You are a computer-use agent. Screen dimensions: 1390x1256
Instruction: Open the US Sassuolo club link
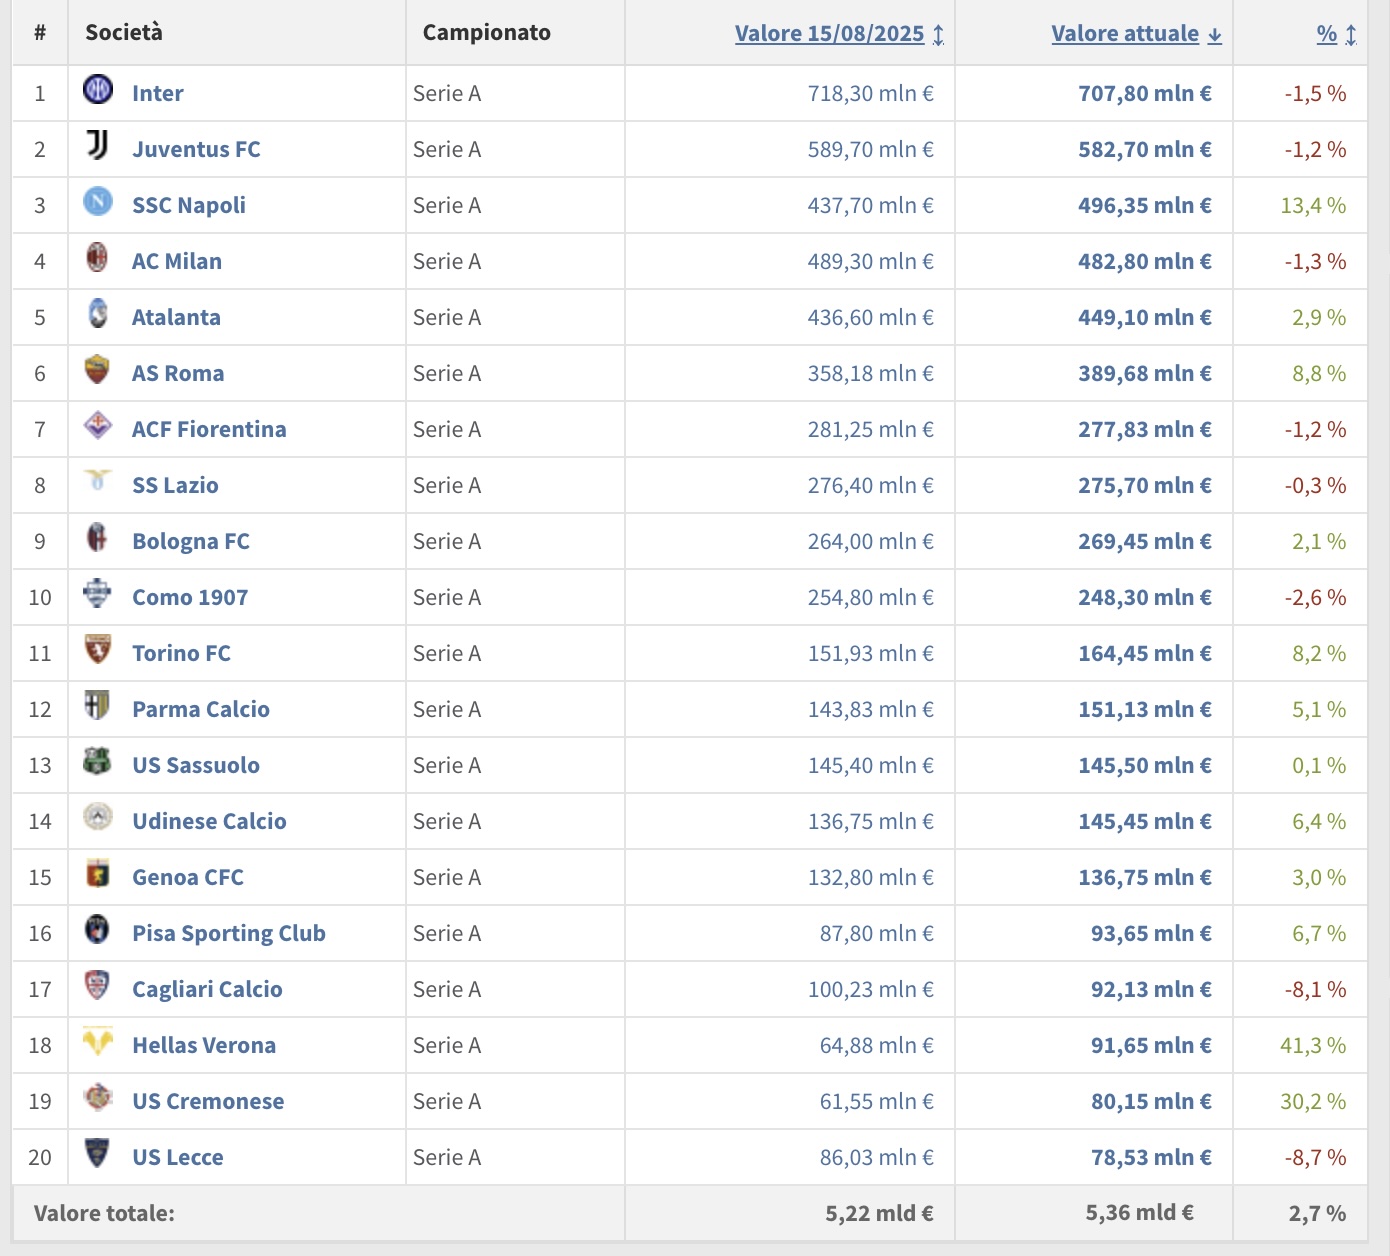[x=196, y=765]
